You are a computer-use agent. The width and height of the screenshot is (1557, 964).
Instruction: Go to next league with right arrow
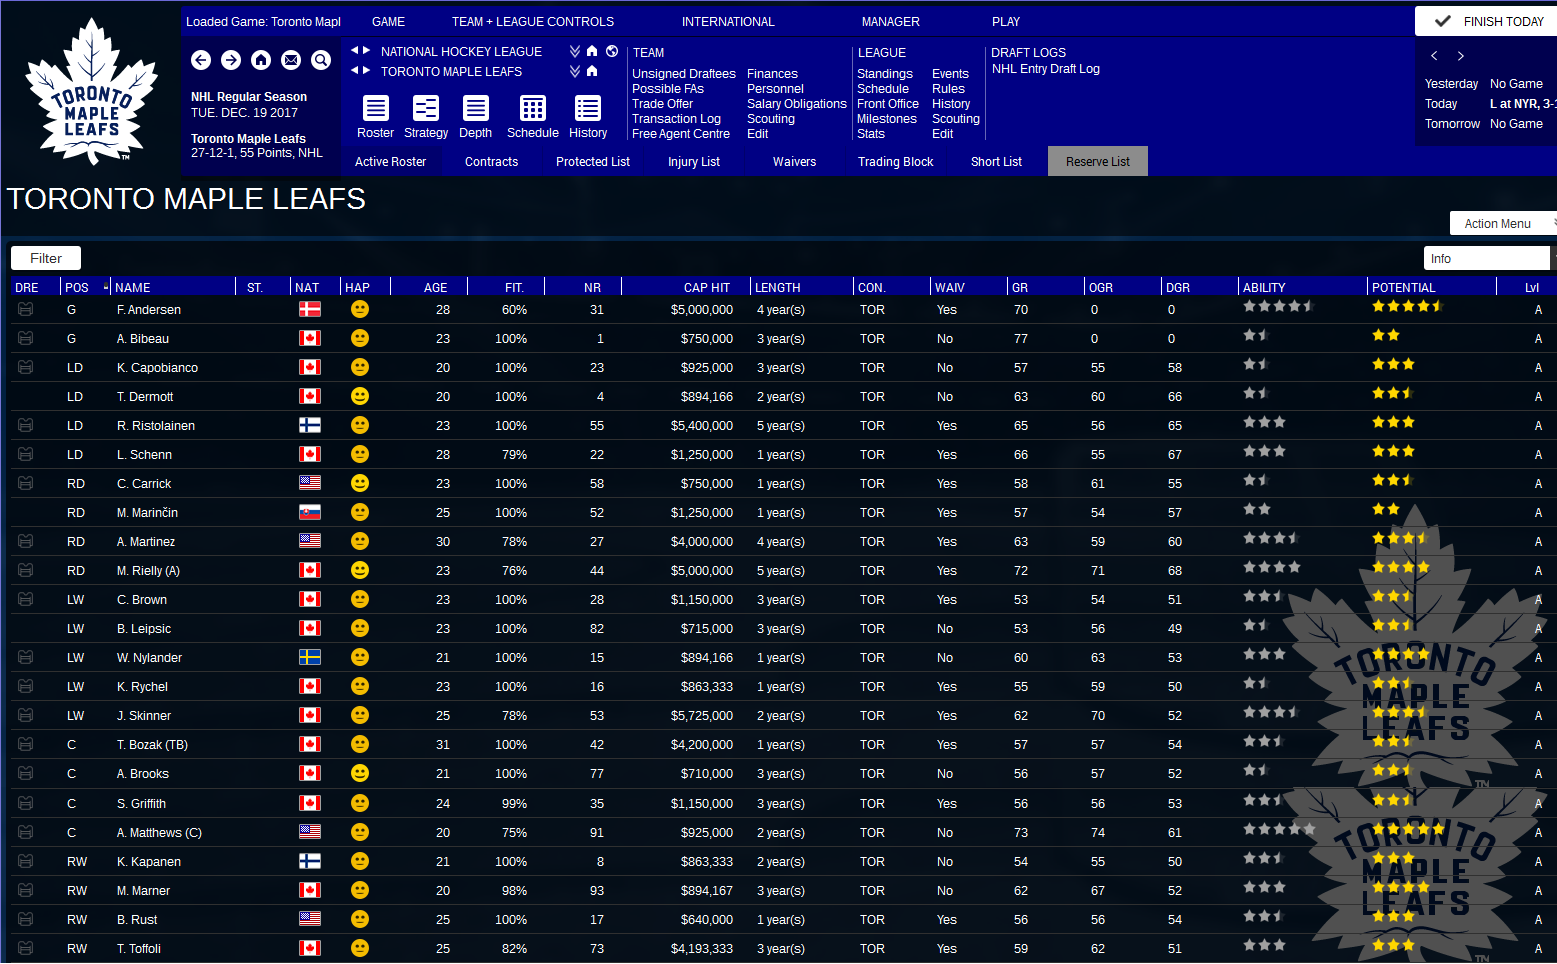point(367,50)
